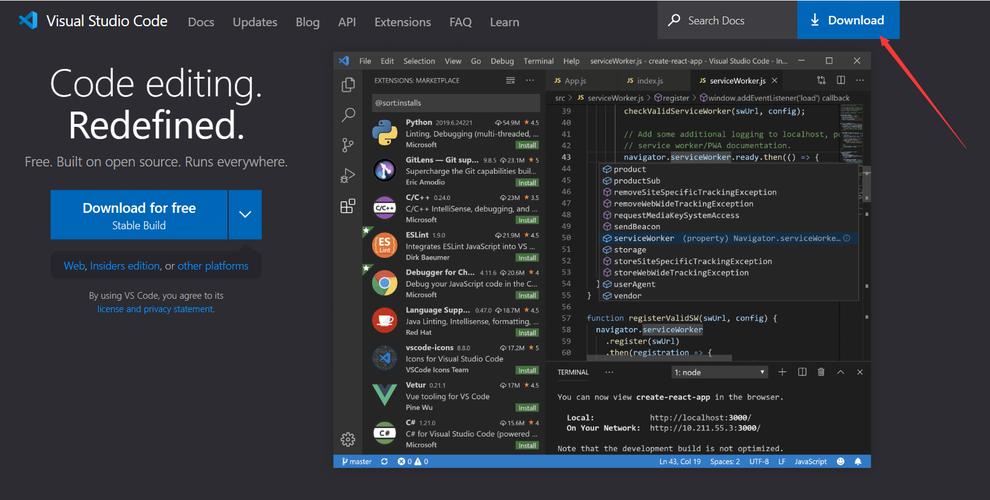Open the Updates page
This screenshot has height=500, width=990.
pos(254,22)
